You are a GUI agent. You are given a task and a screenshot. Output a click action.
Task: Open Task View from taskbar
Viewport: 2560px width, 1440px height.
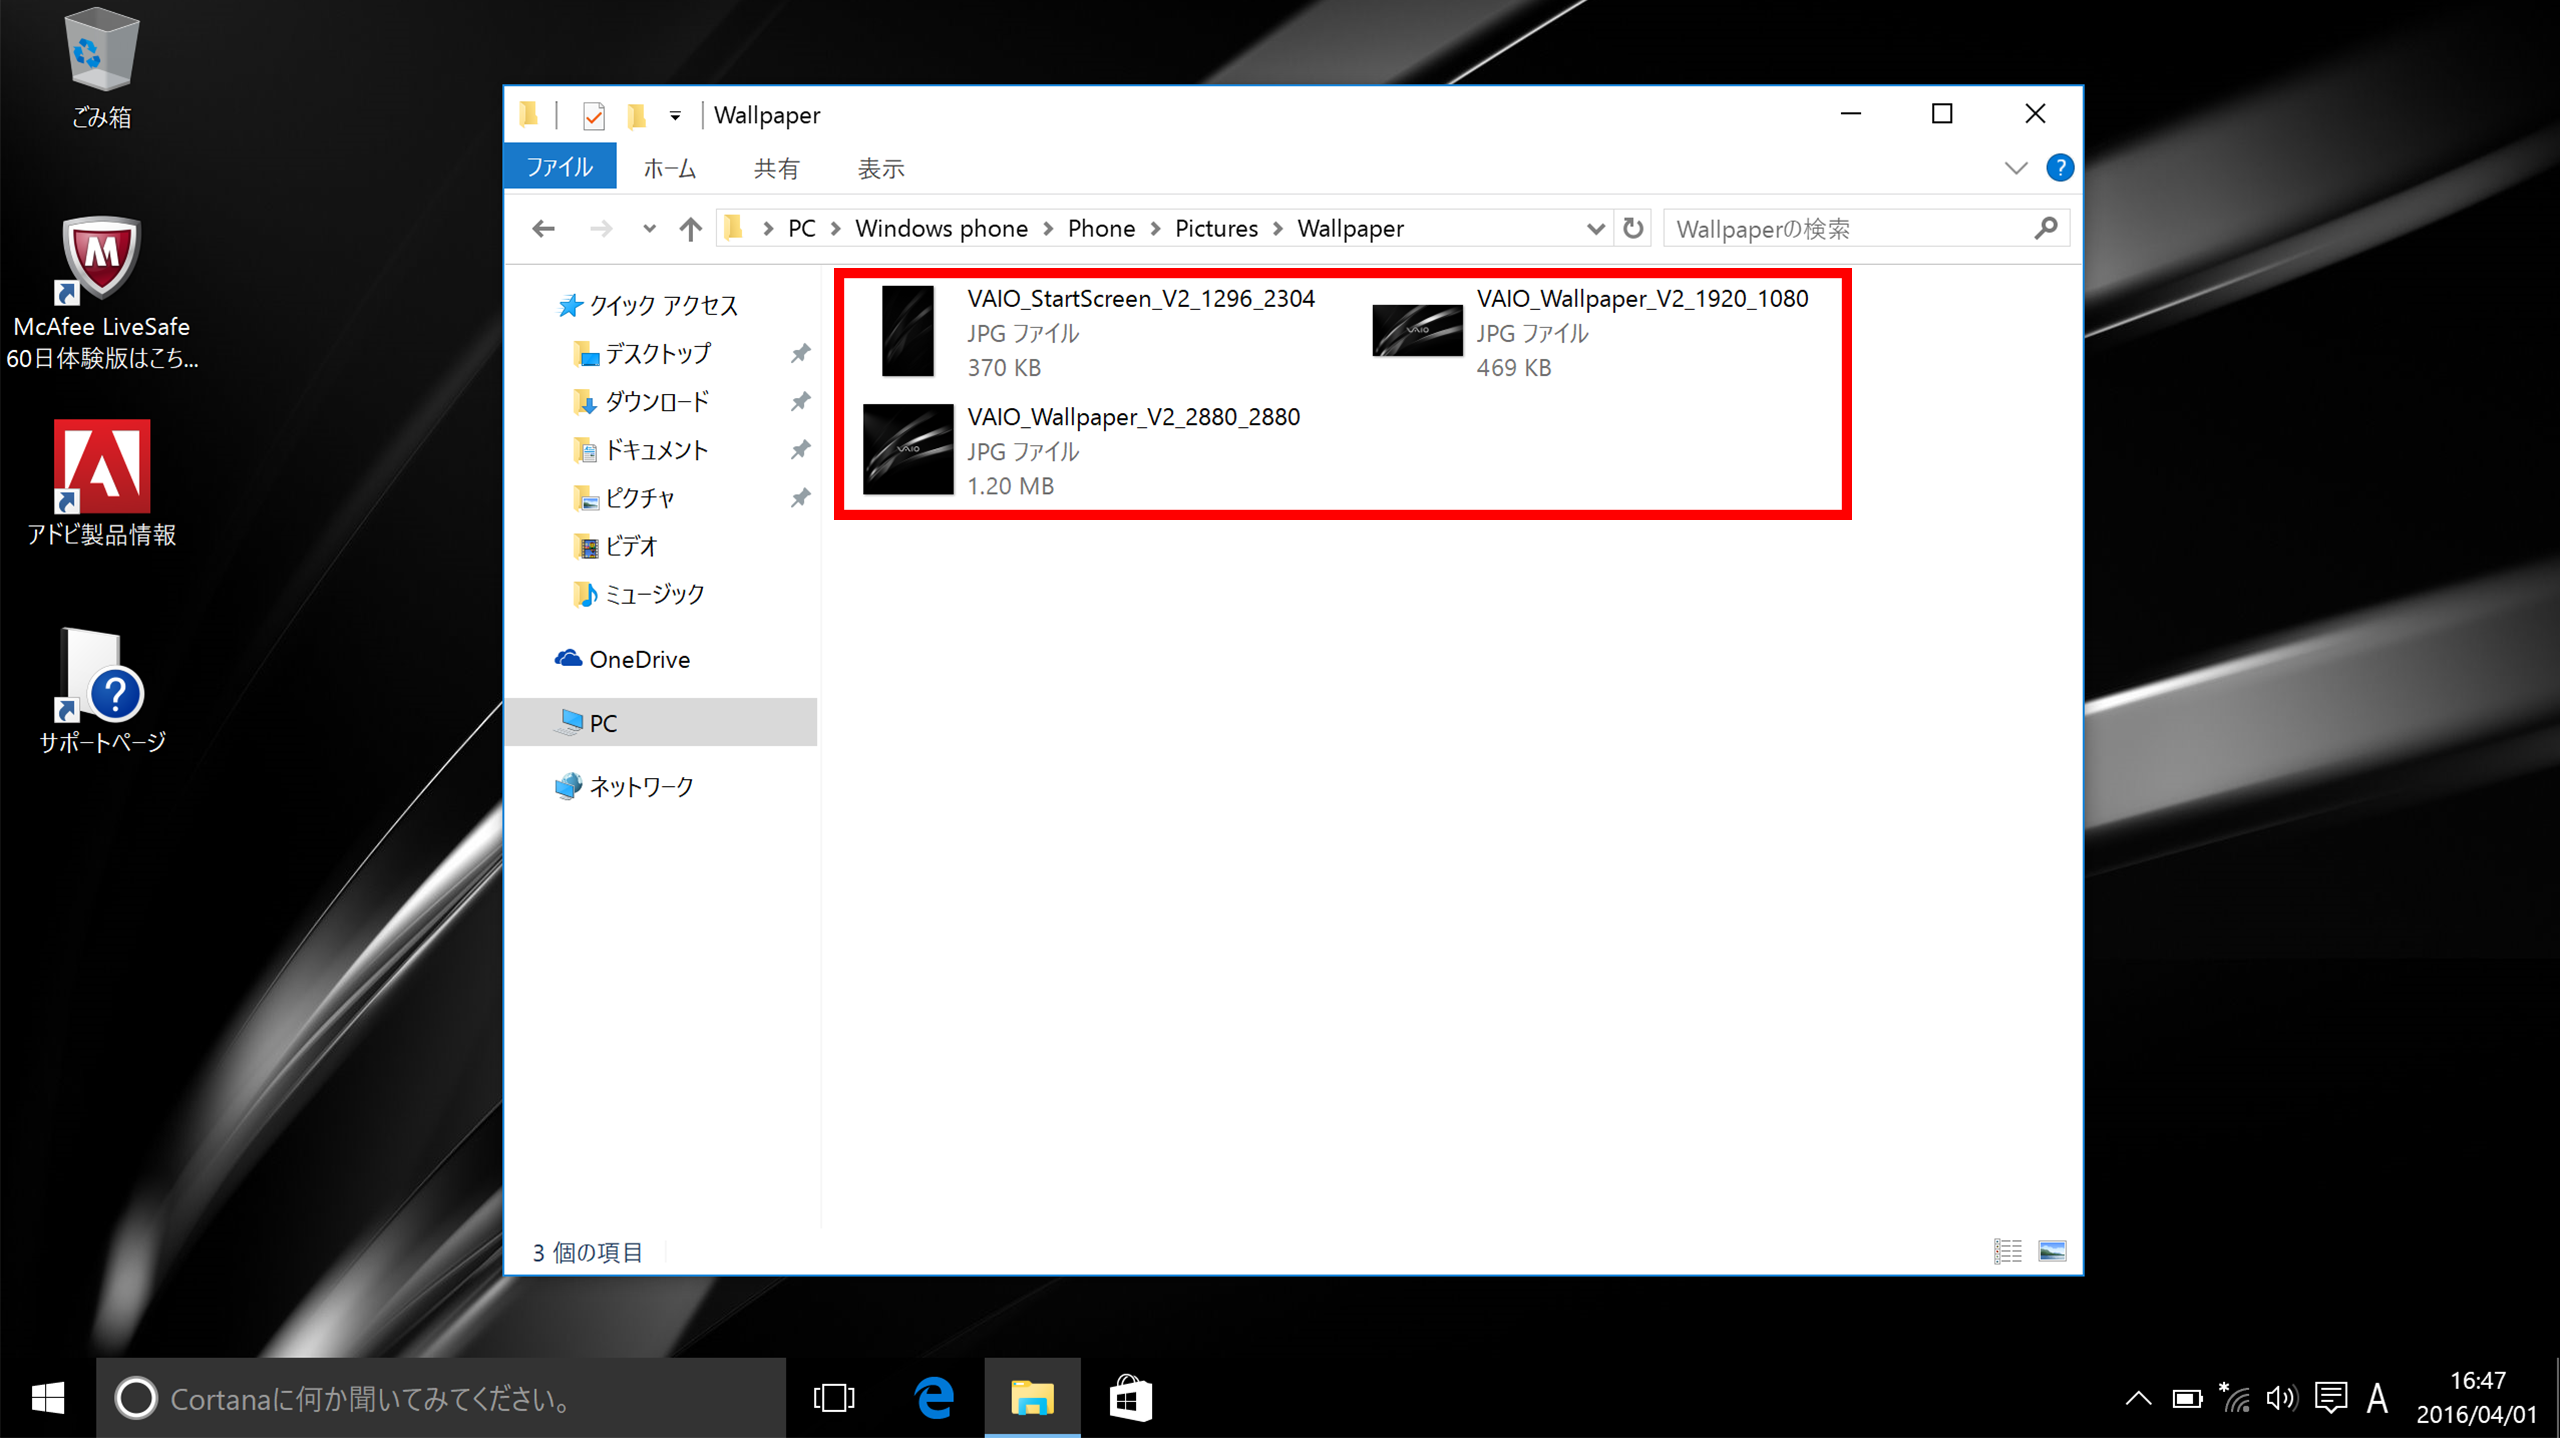(834, 1398)
